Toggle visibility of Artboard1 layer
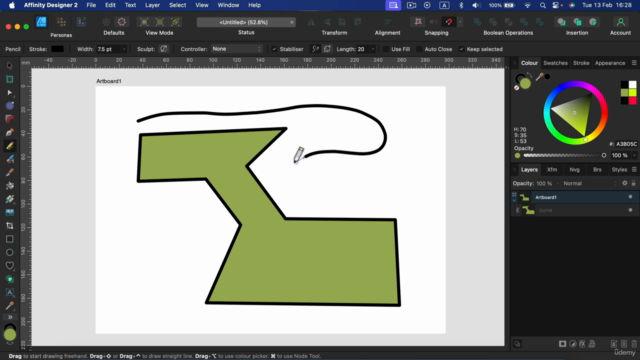 pyautogui.click(x=630, y=197)
